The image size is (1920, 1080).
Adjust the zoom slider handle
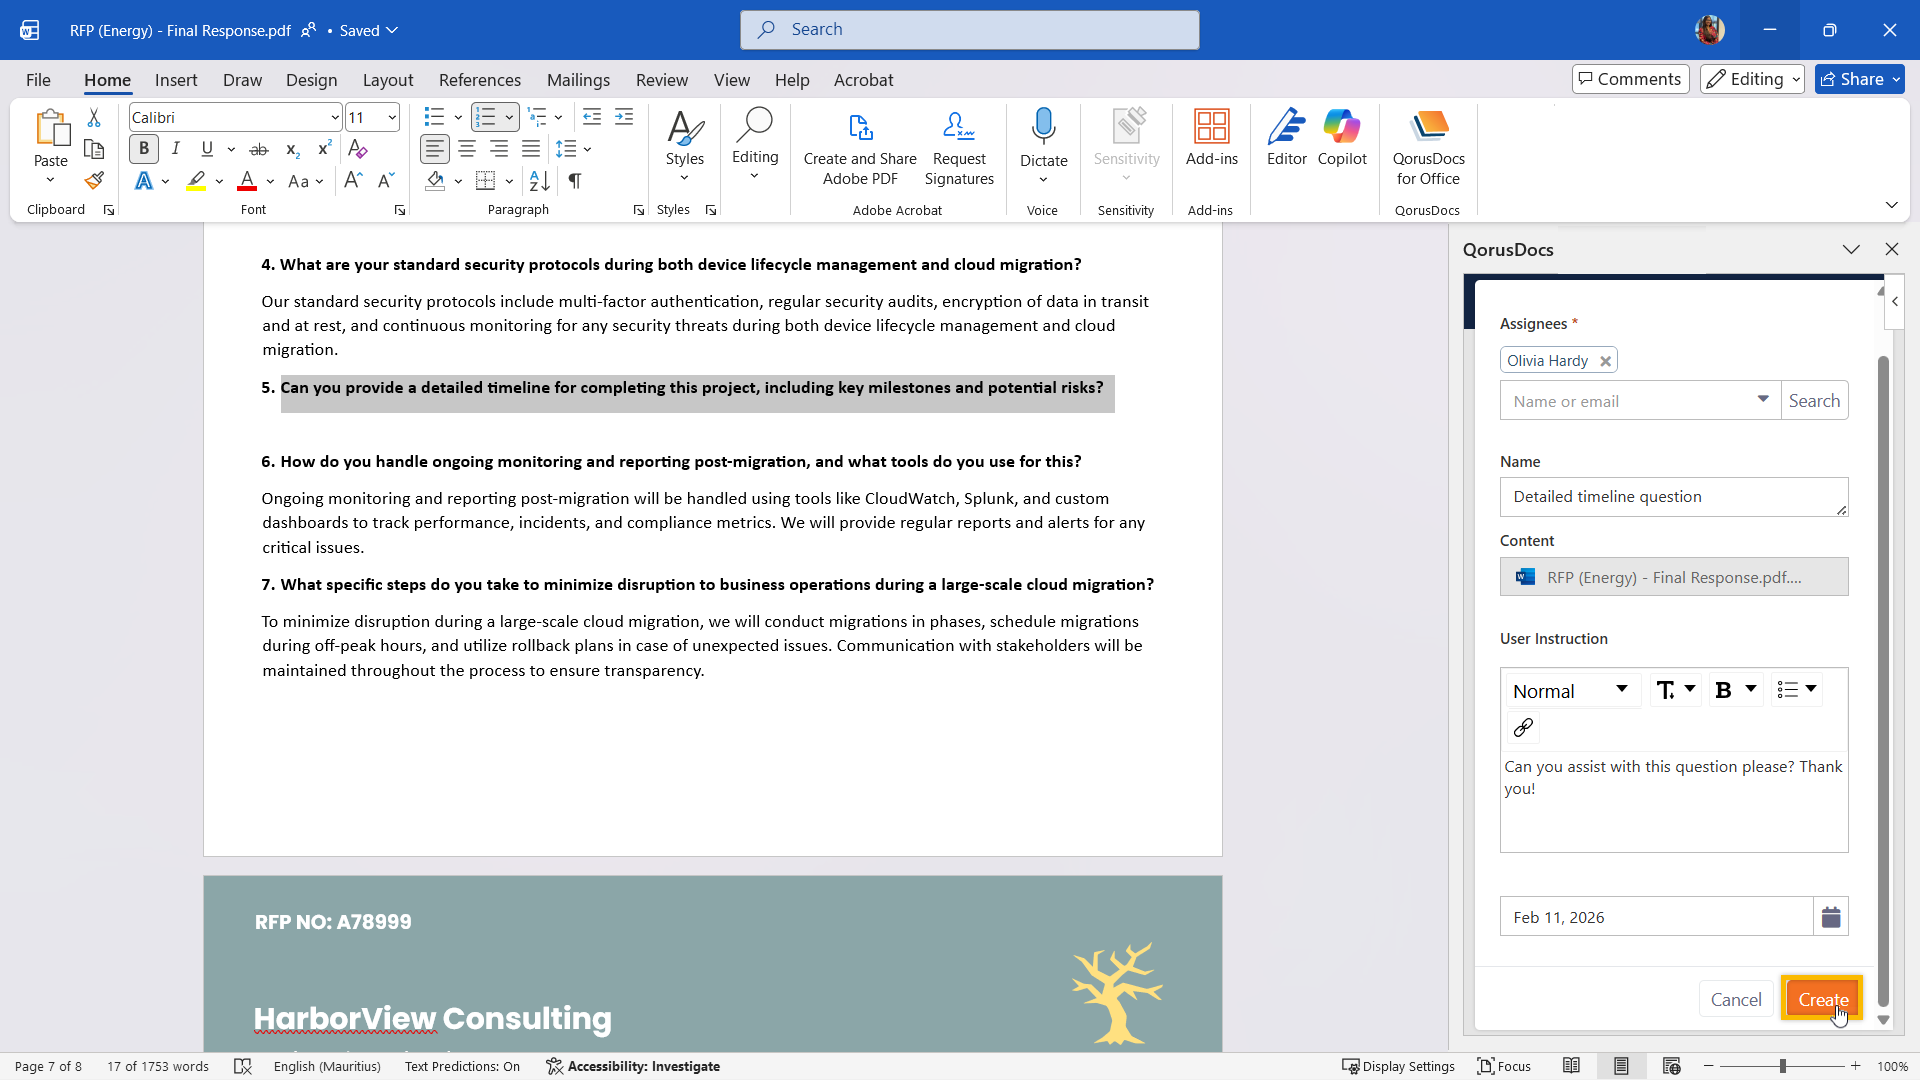point(1782,1066)
